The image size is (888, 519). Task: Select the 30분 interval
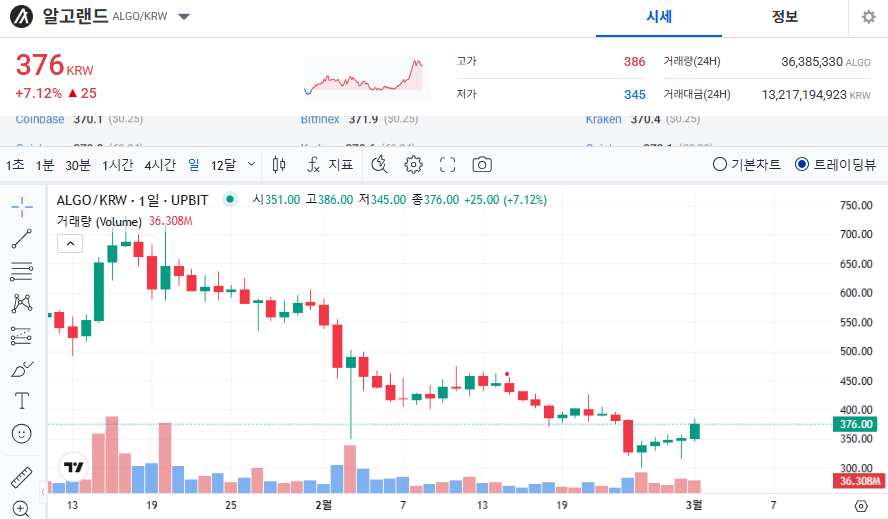pyautogui.click(x=78, y=165)
